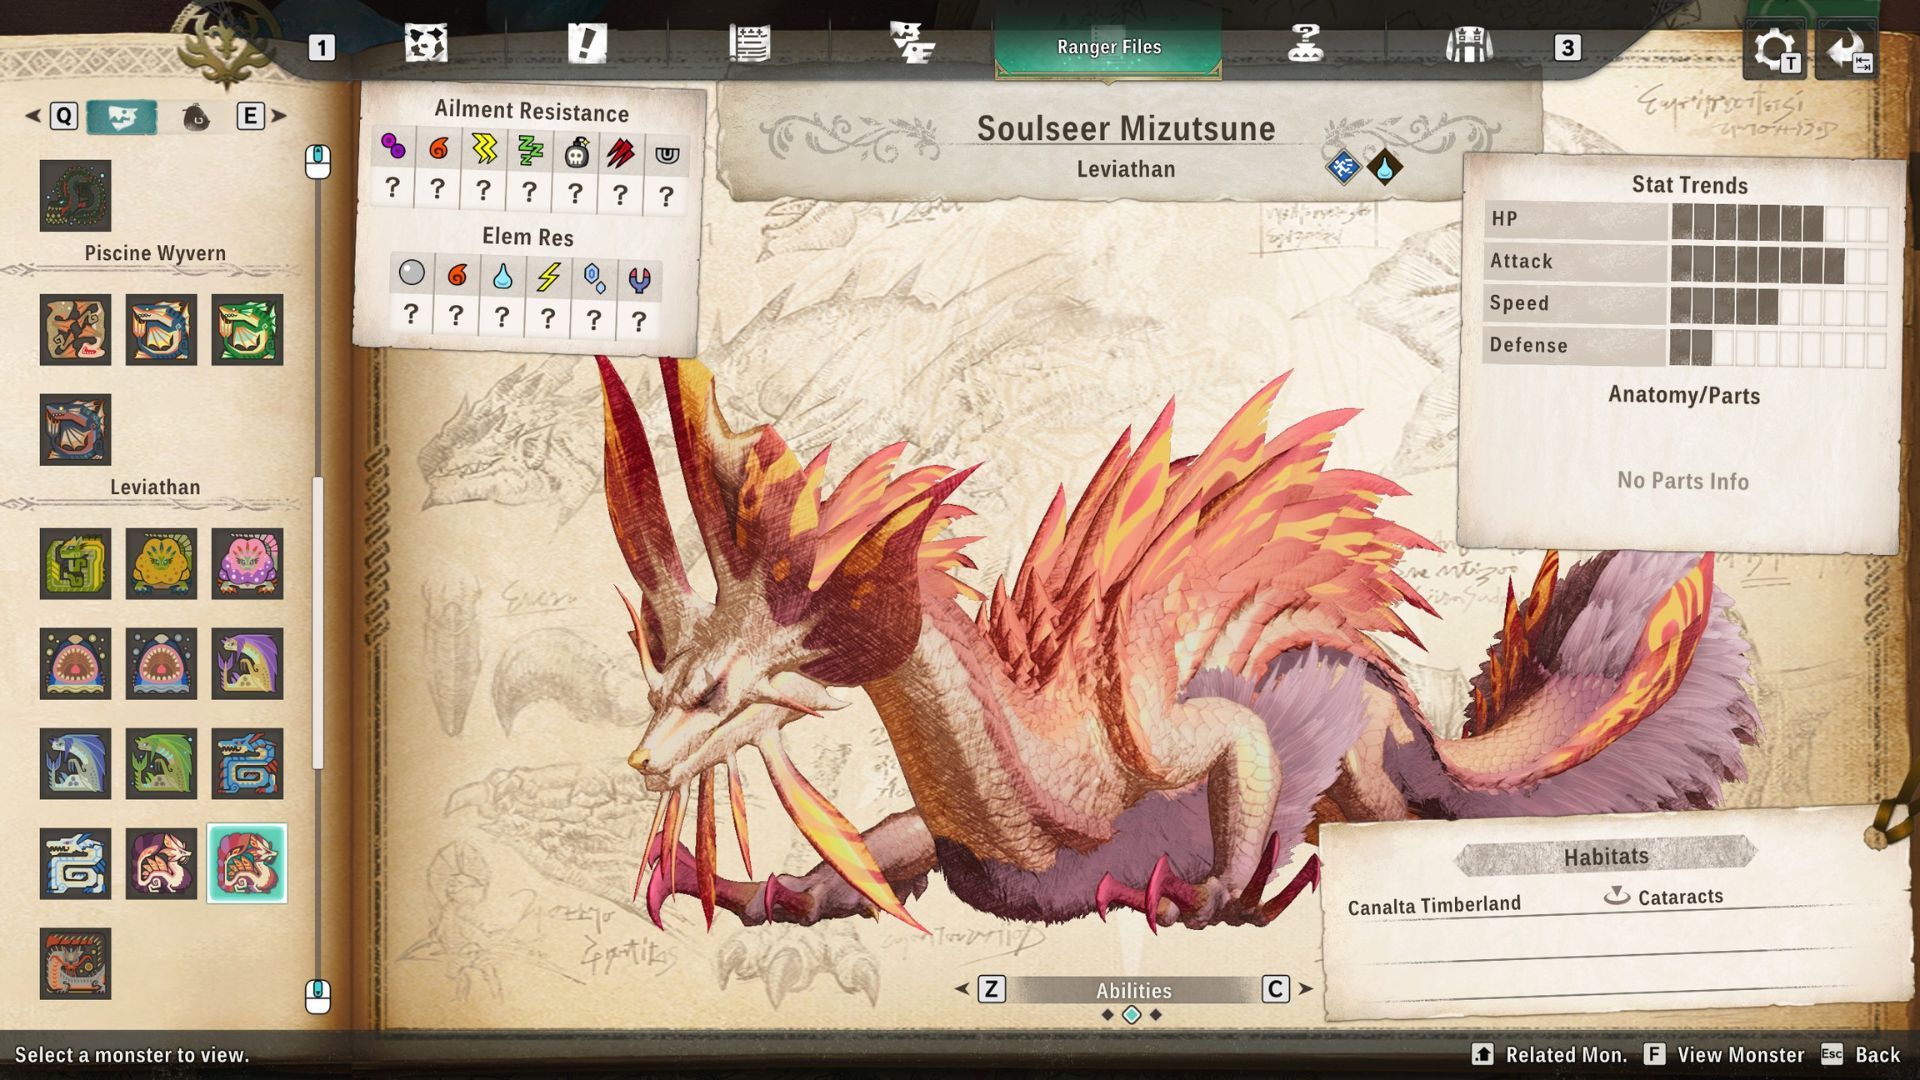Click the red slash bleed ailment icon
This screenshot has height=1080, width=1920.
620,153
